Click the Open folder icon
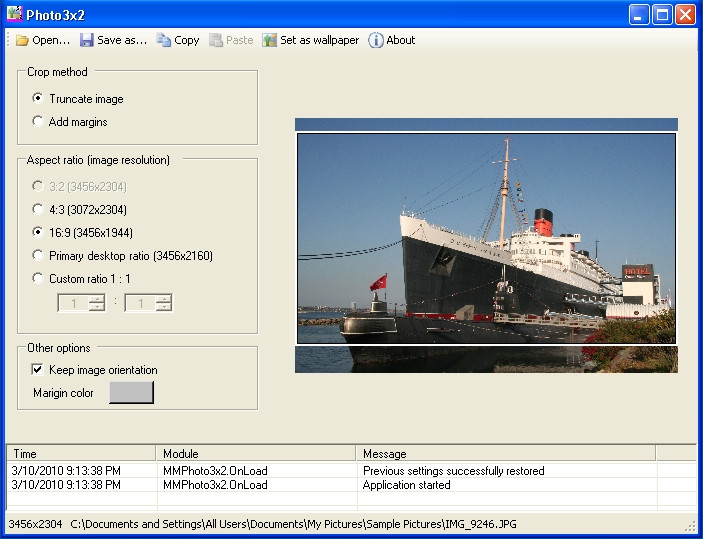This screenshot has width=703, height=539. (x=22, y=40)
